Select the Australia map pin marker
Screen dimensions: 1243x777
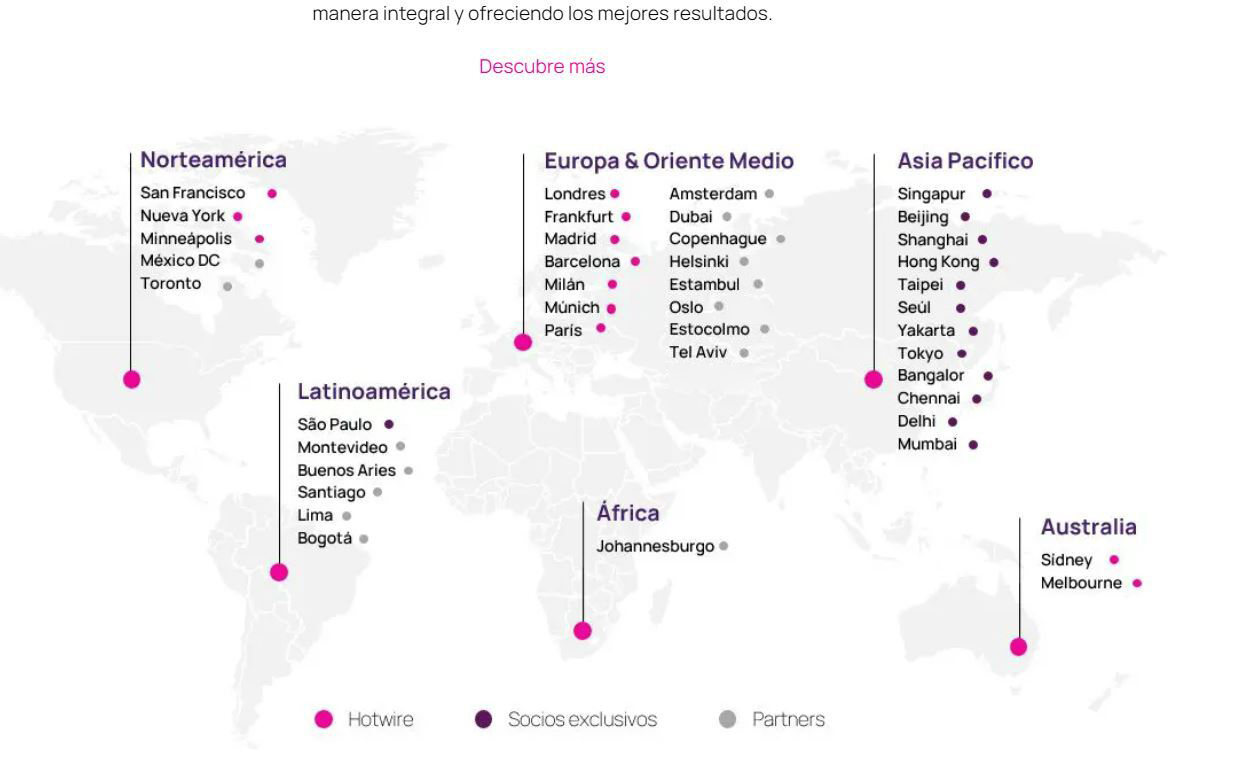[x=1019, y=647]
